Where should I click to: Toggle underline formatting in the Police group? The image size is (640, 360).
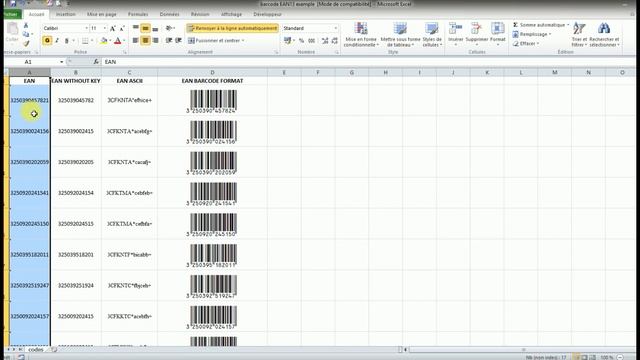tap(67, 40)
